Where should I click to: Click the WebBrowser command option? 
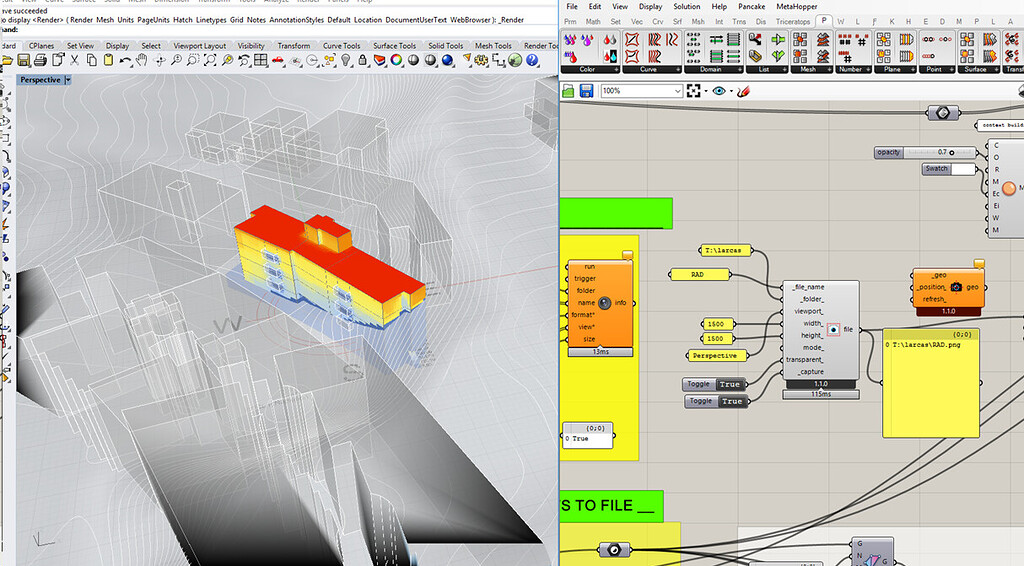pos(470,20)
